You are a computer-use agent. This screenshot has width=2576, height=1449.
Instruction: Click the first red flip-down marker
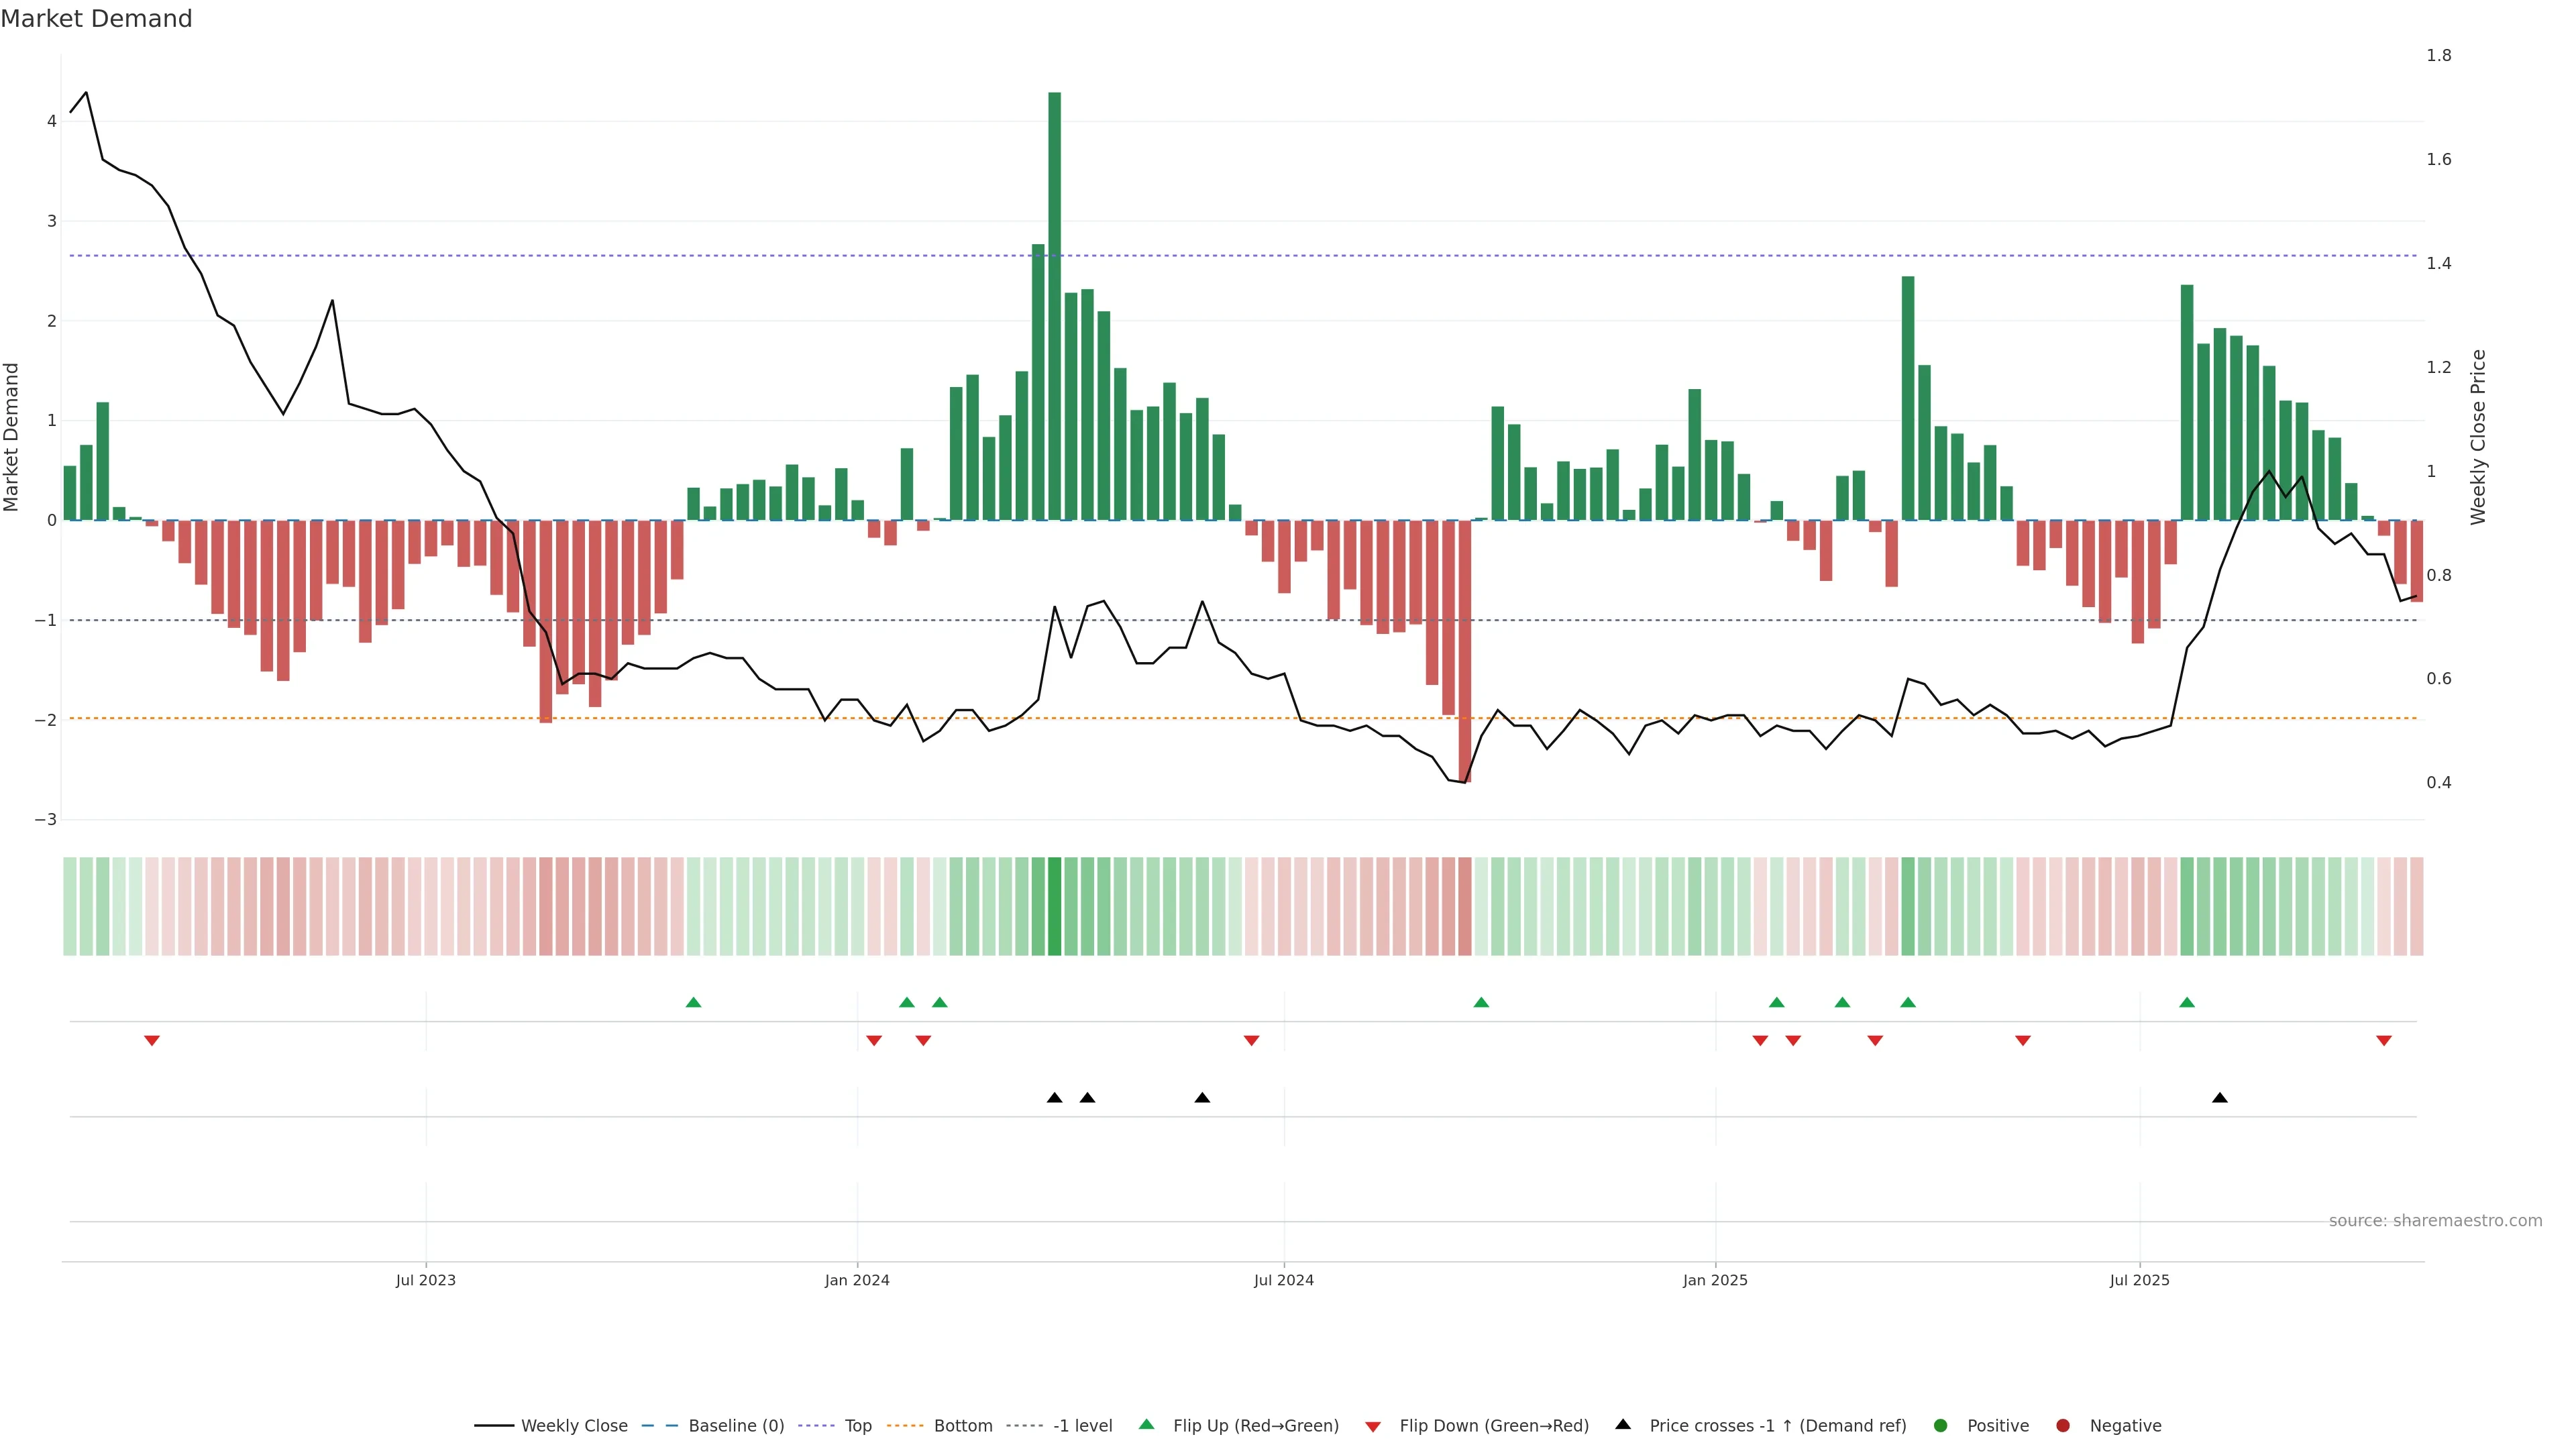click(x=152, y=1041)
